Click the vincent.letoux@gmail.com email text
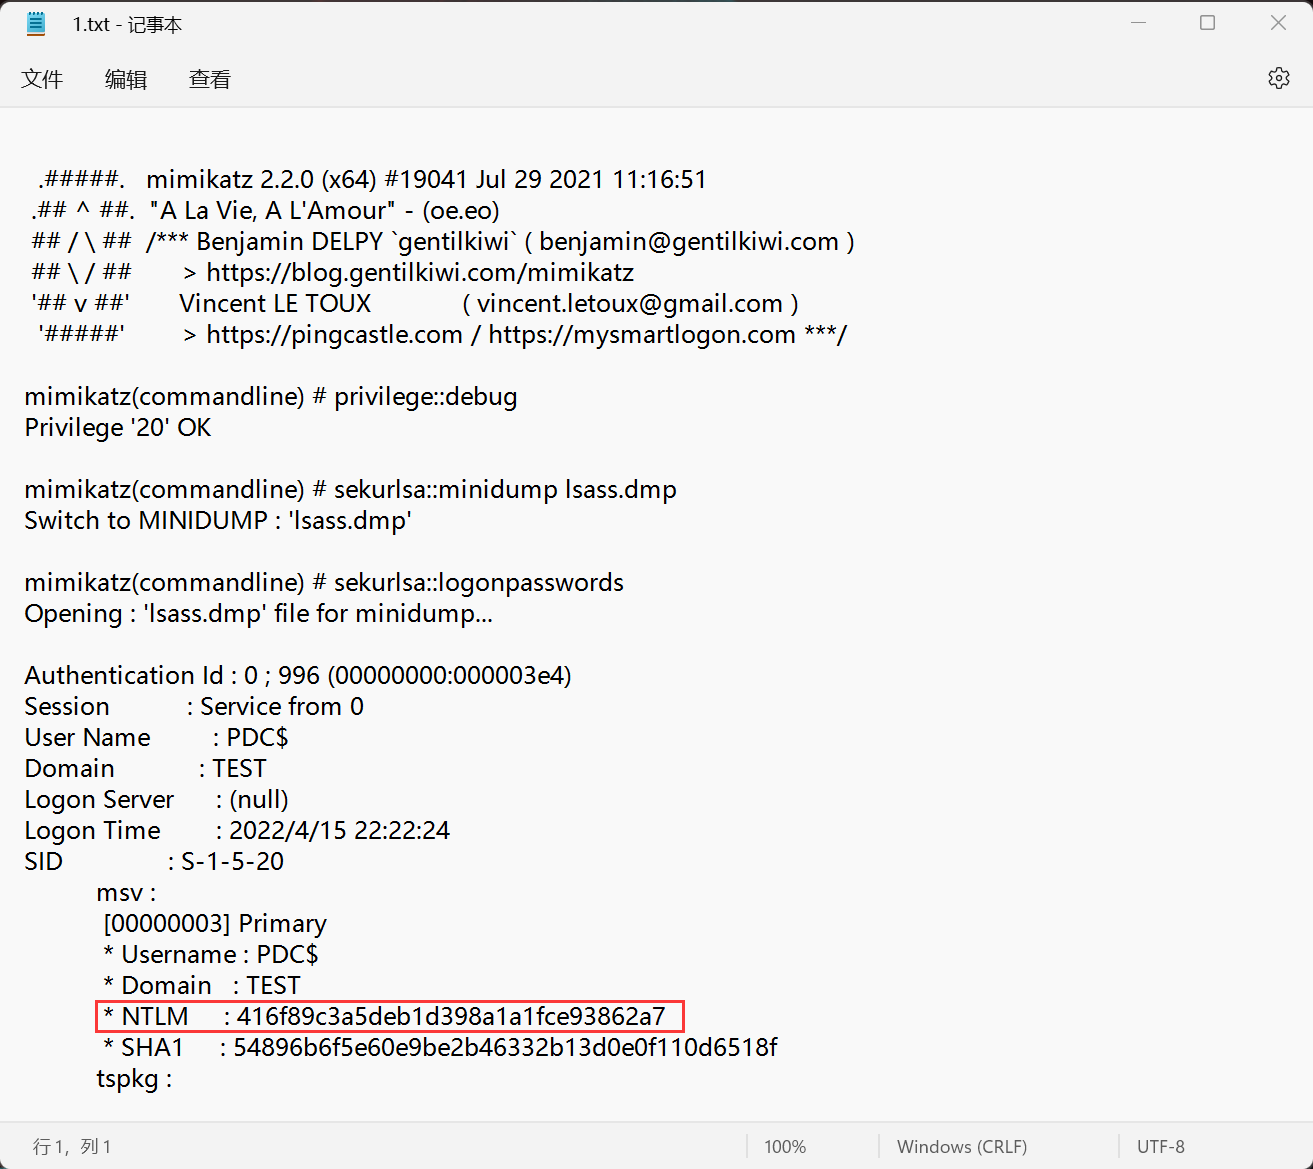The width and height of the screenshot is (1313, 1169). coord(630,303)
